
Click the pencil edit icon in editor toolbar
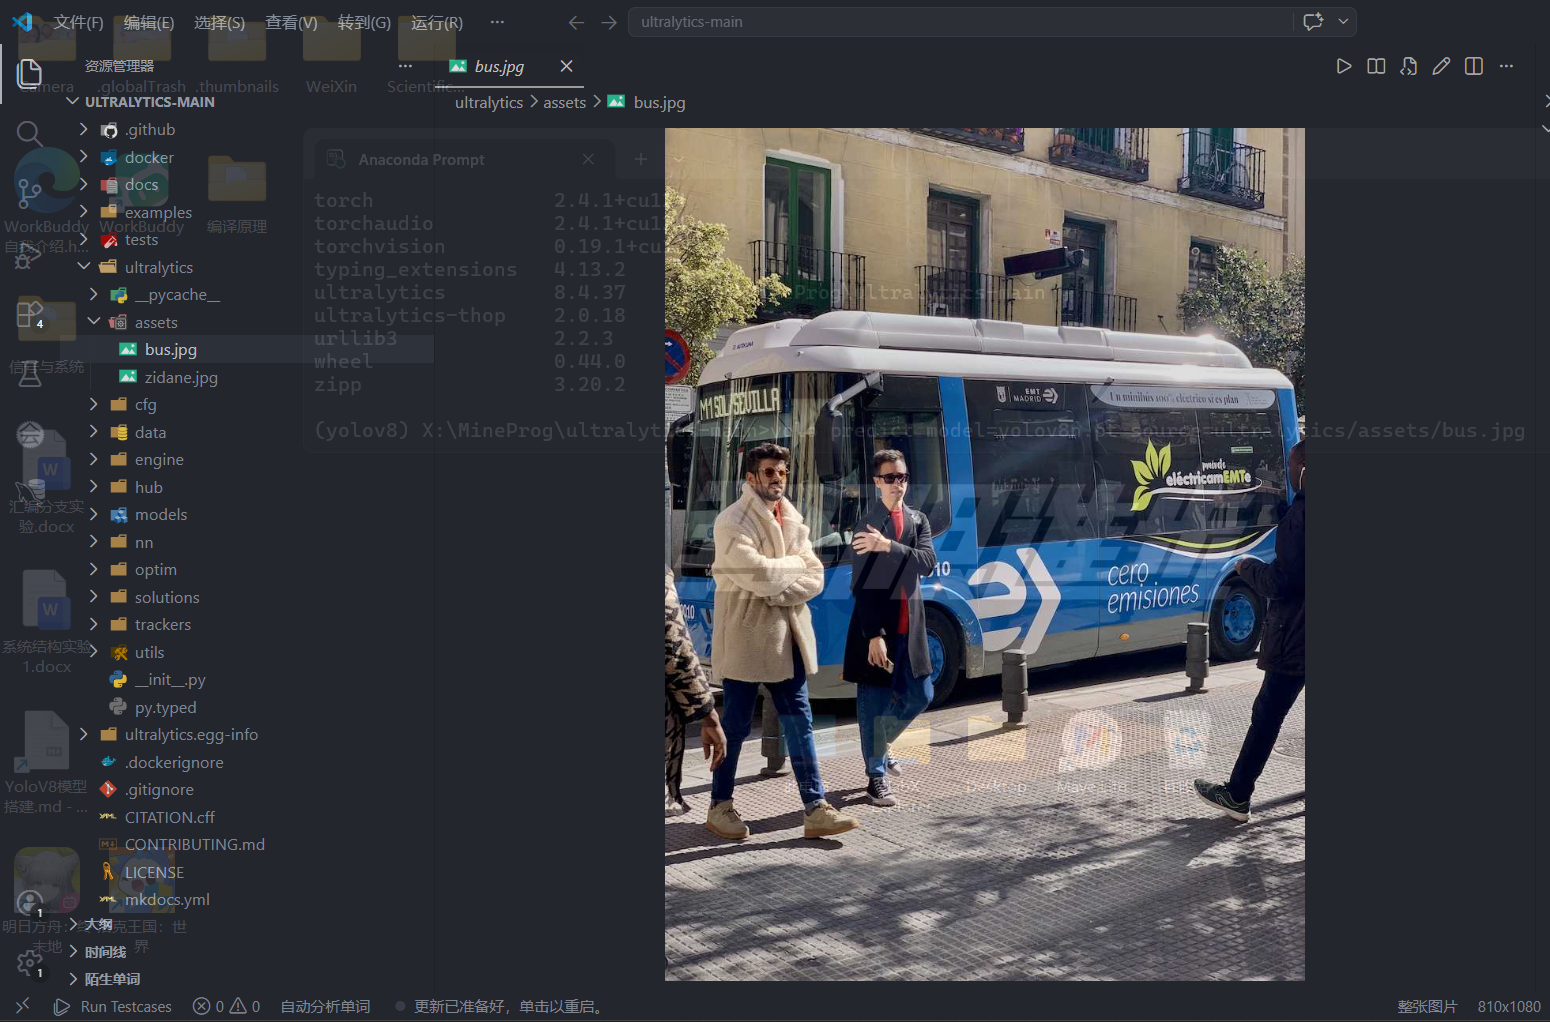(1440, 66)
